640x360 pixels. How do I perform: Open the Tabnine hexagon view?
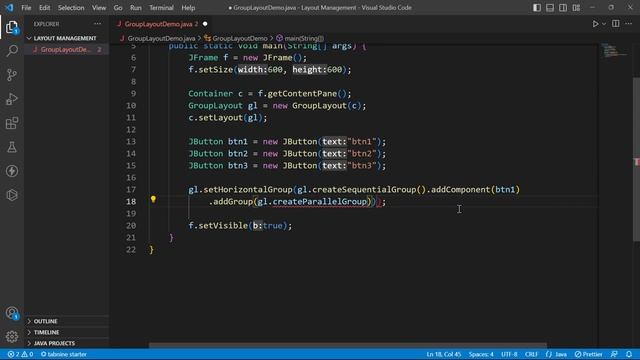(x=12, y=195)
